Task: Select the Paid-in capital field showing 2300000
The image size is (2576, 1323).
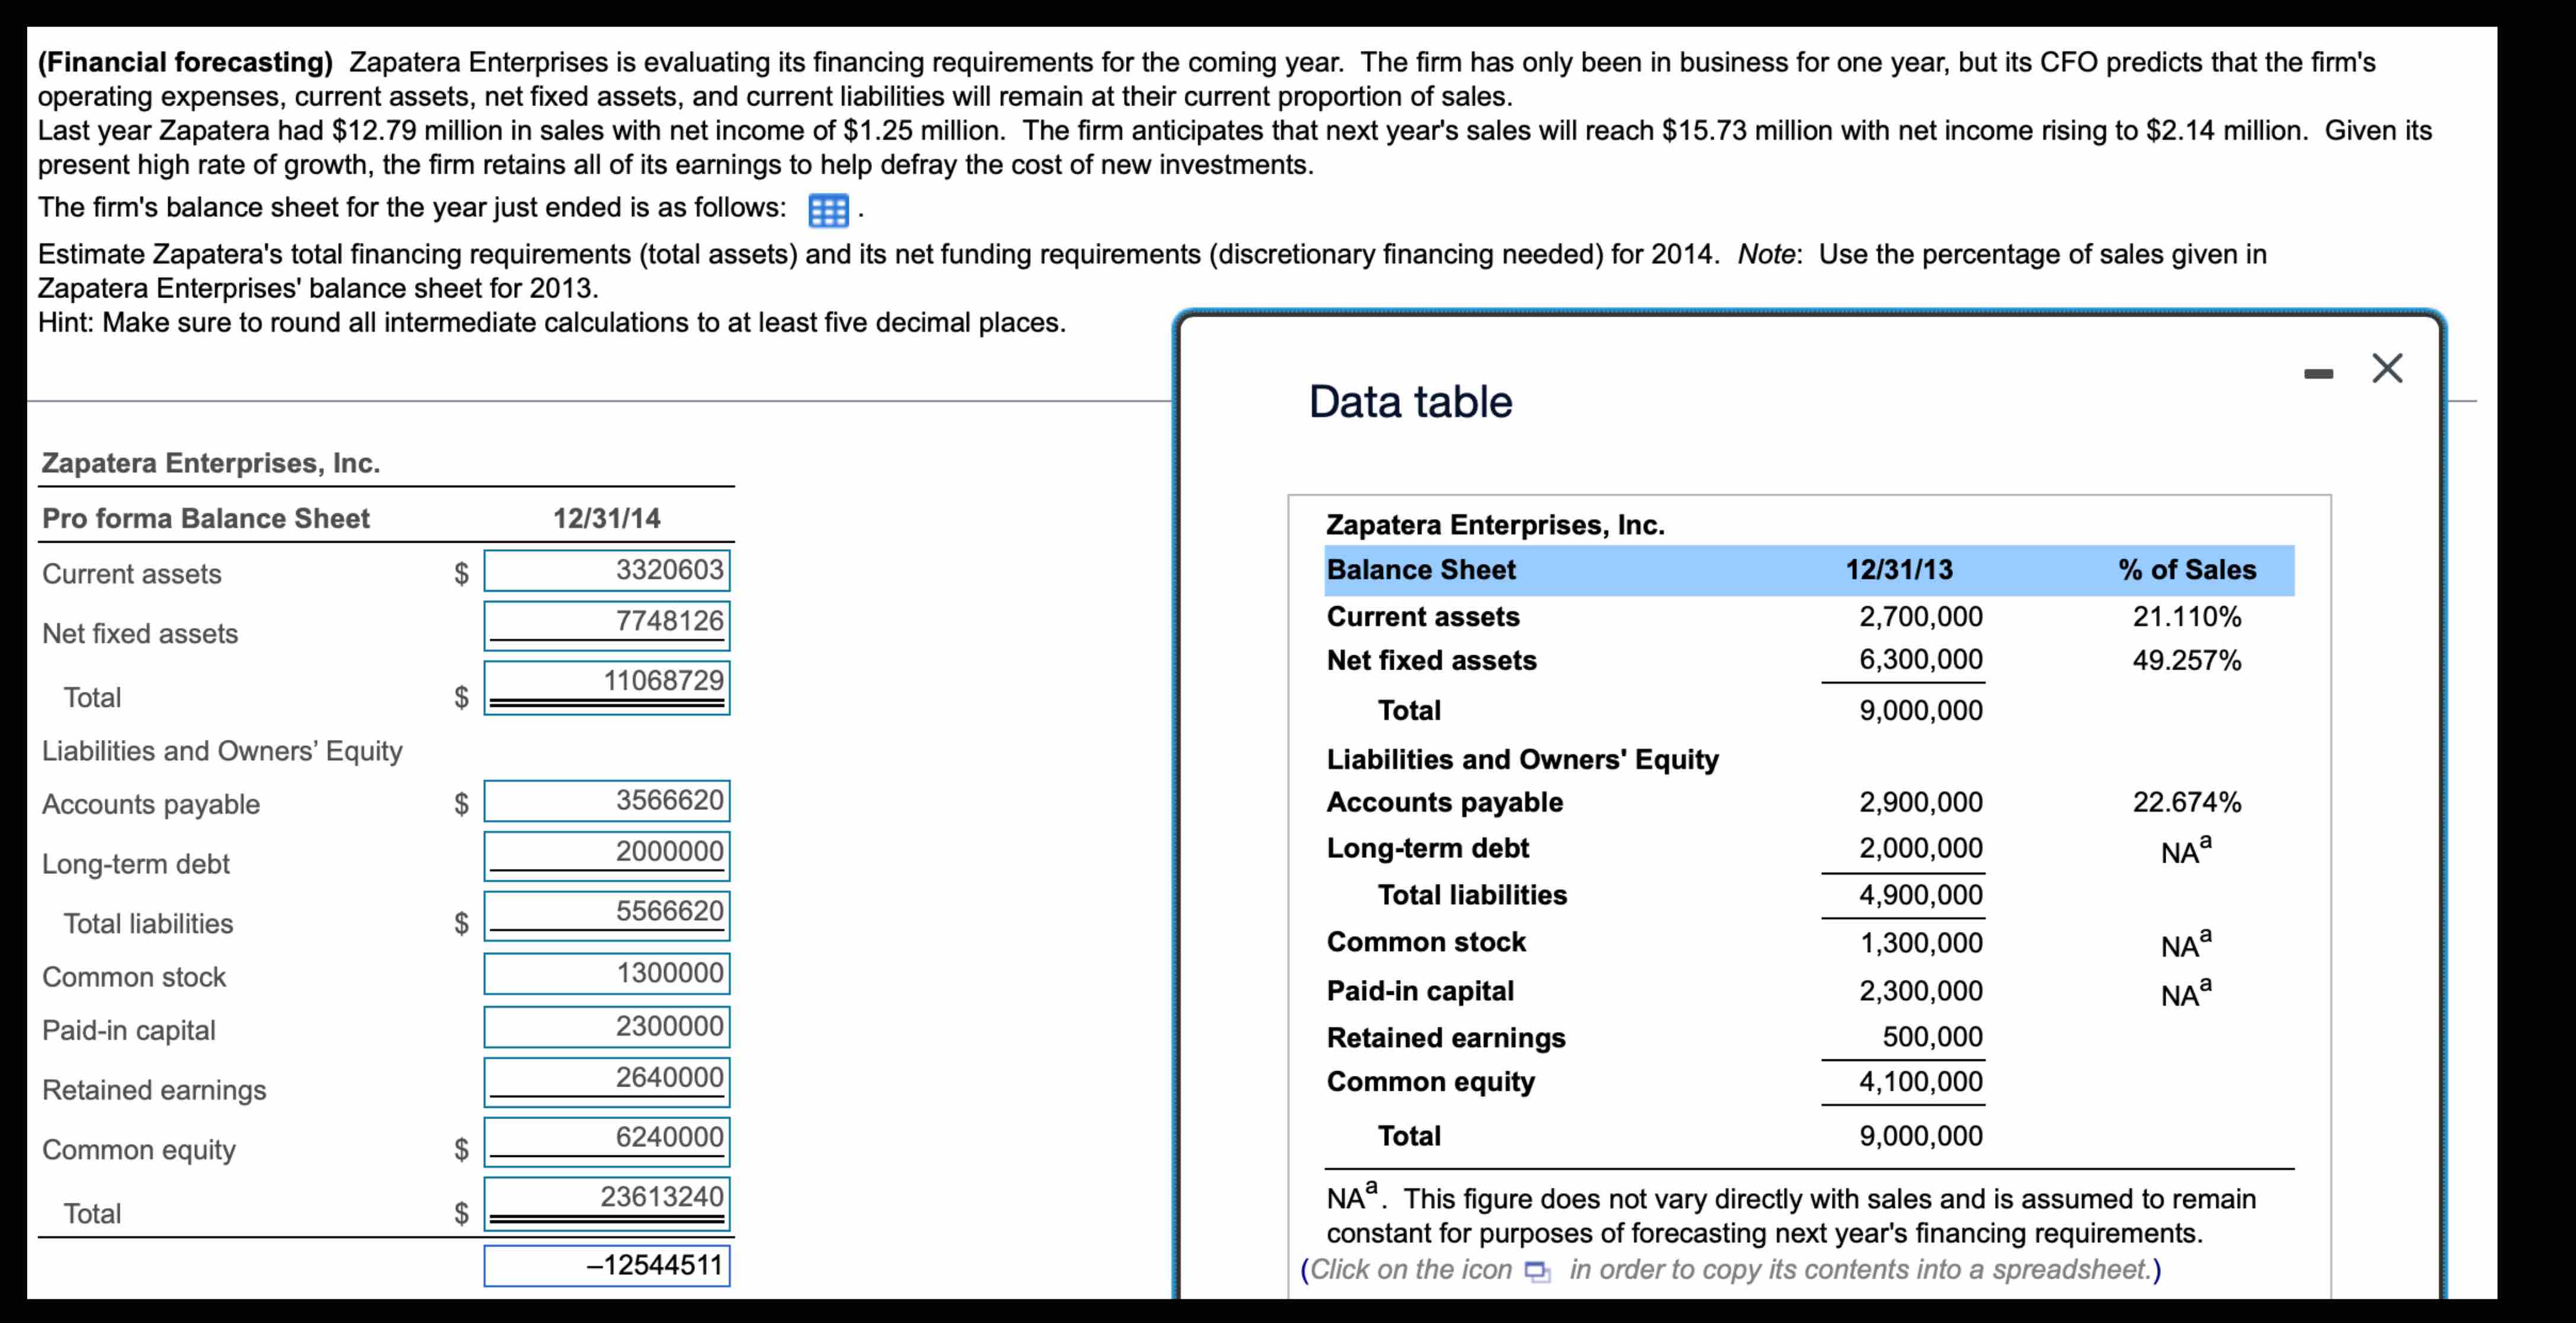Action: [607, 1026]
